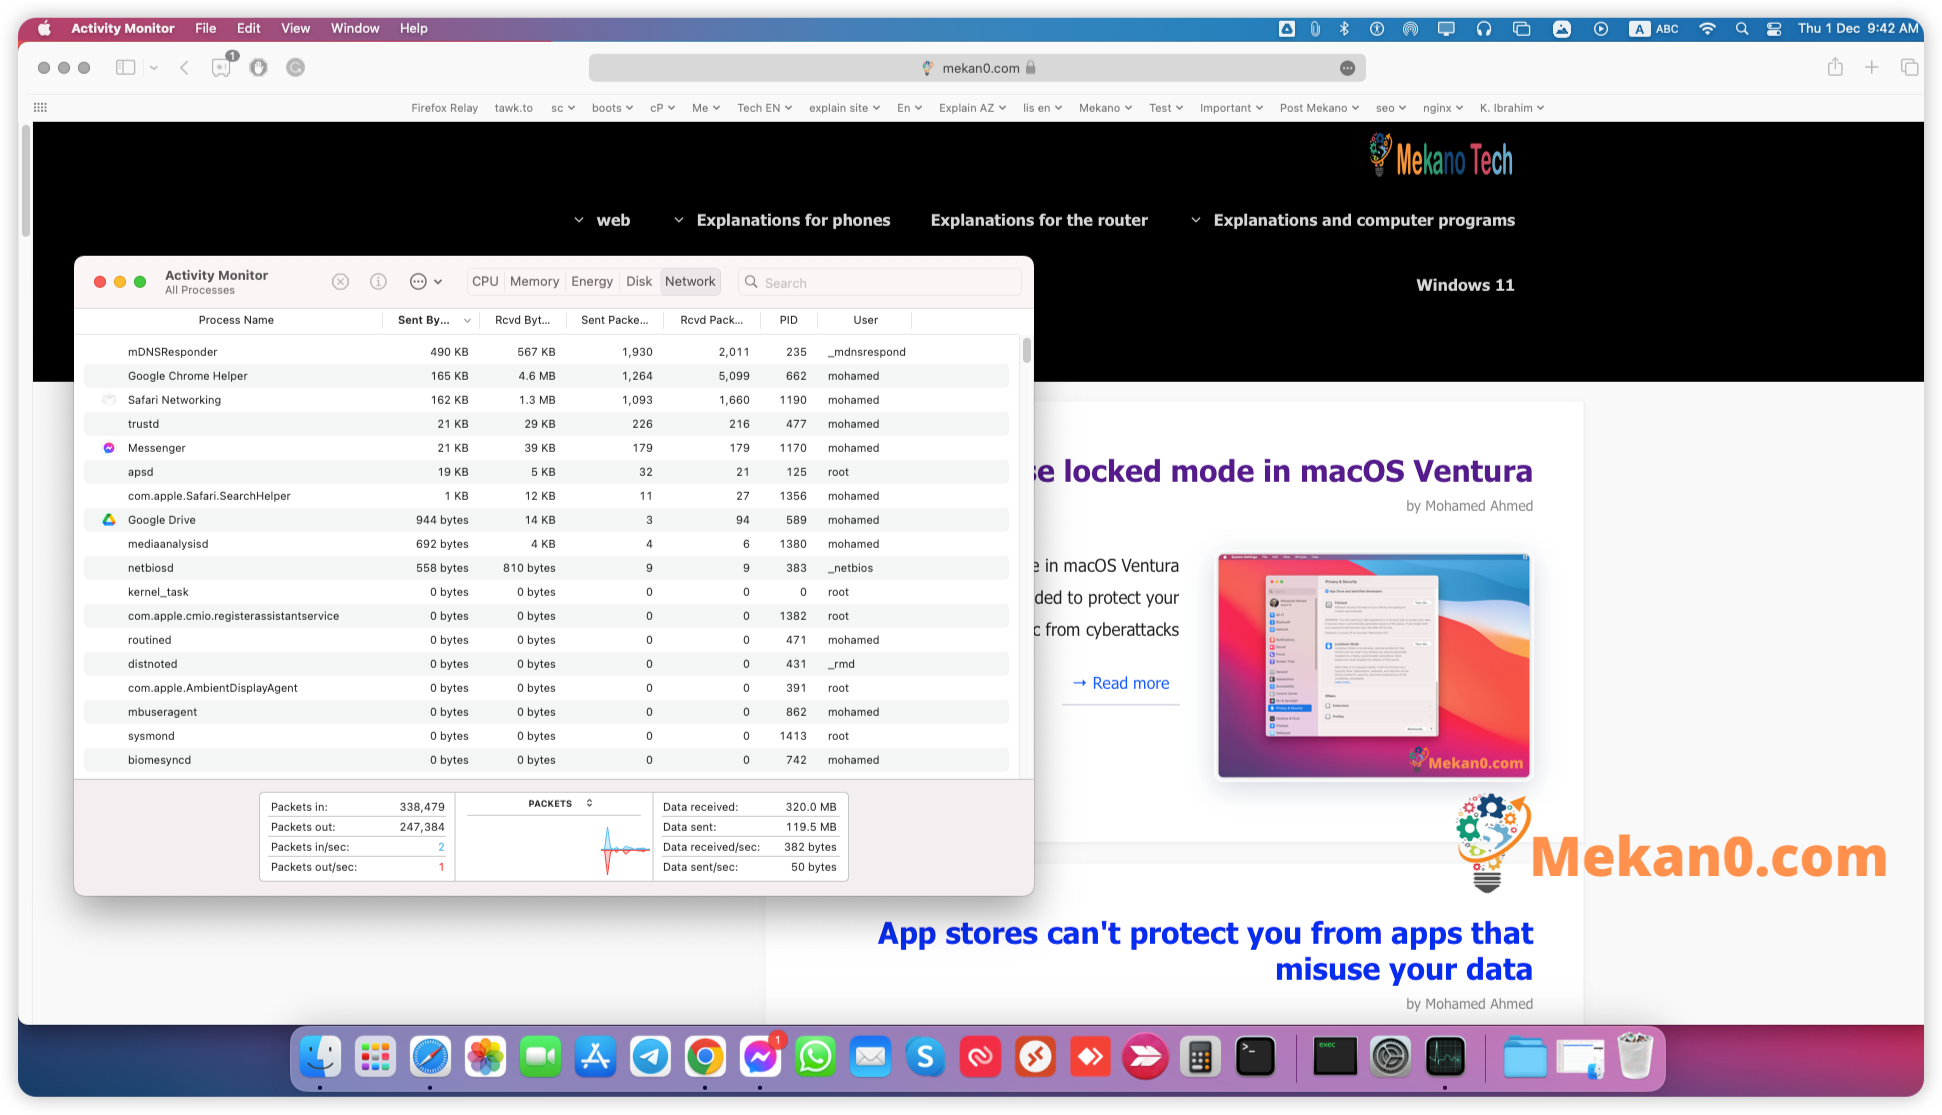Expand the nginx bookmarks folder

click(x=1443, y=108)
